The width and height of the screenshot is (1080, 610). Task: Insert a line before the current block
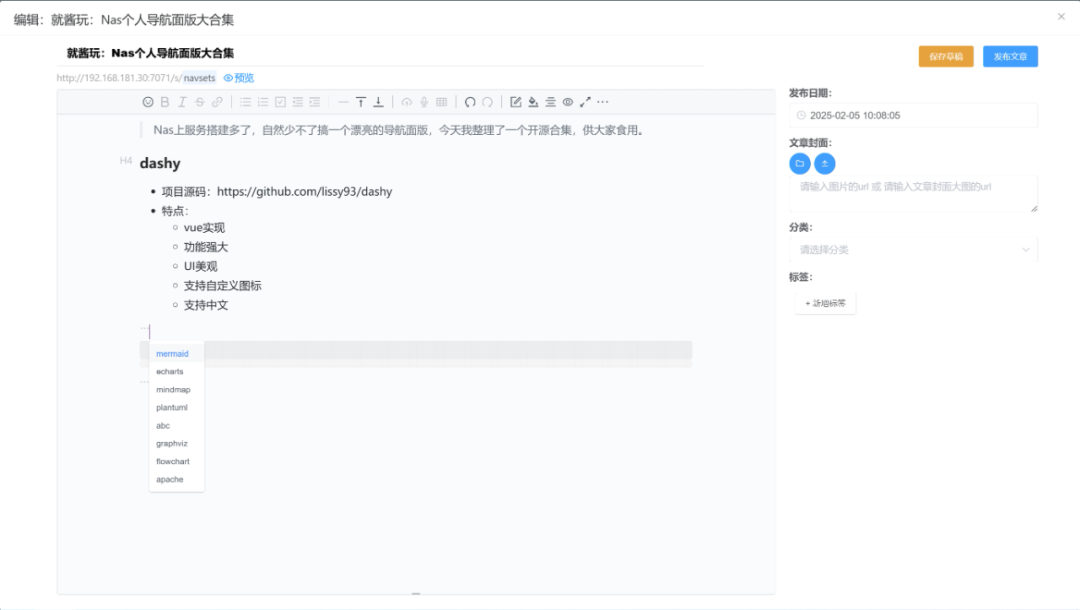361,102
